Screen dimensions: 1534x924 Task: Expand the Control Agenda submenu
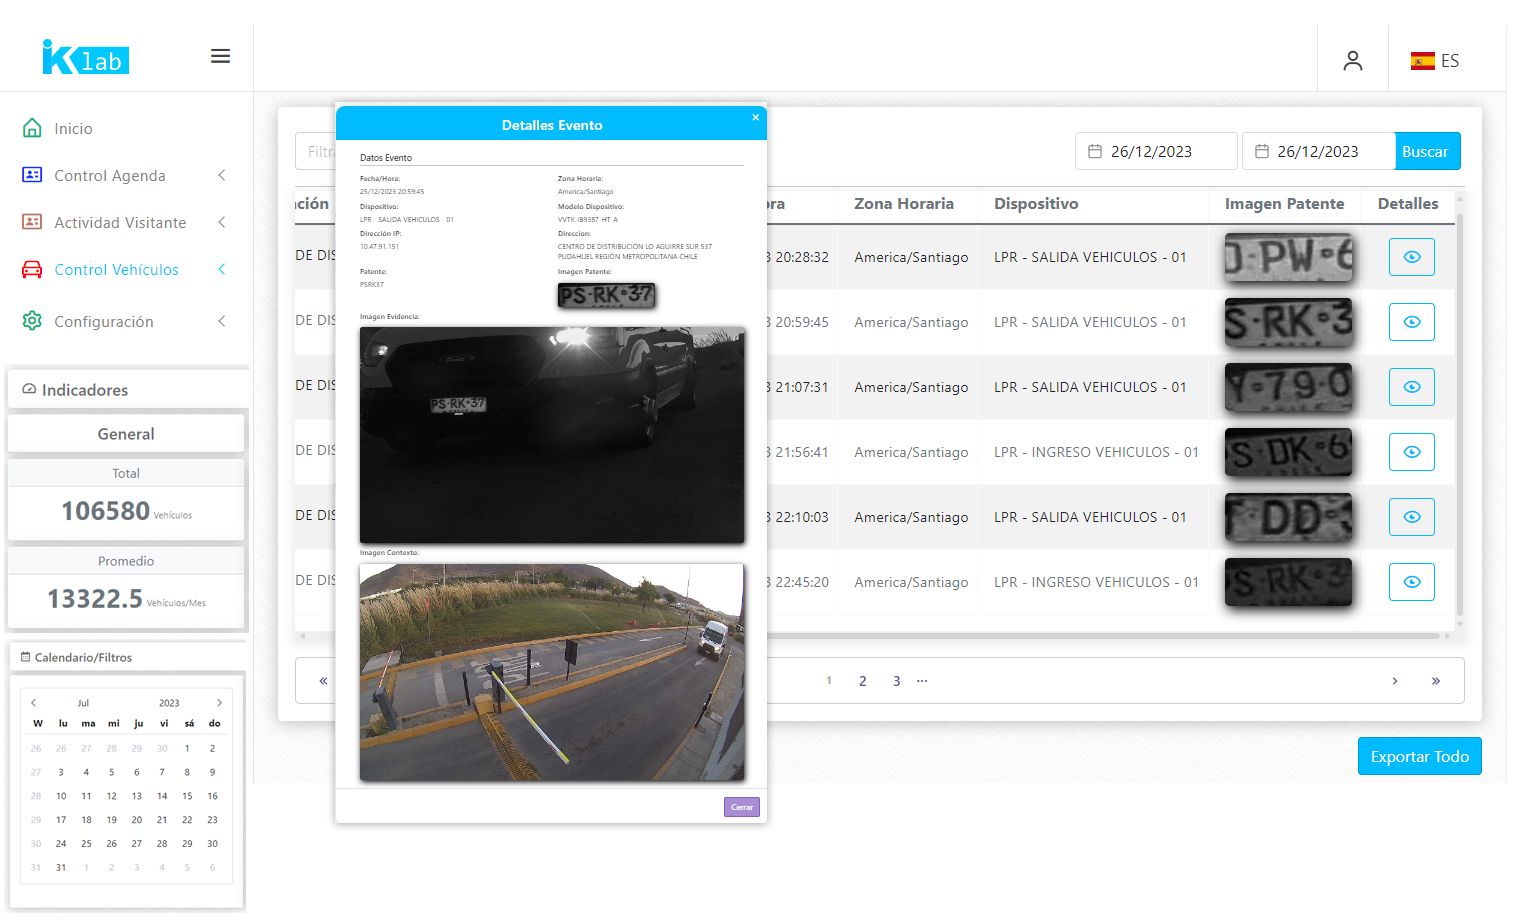tap(221, 176)
